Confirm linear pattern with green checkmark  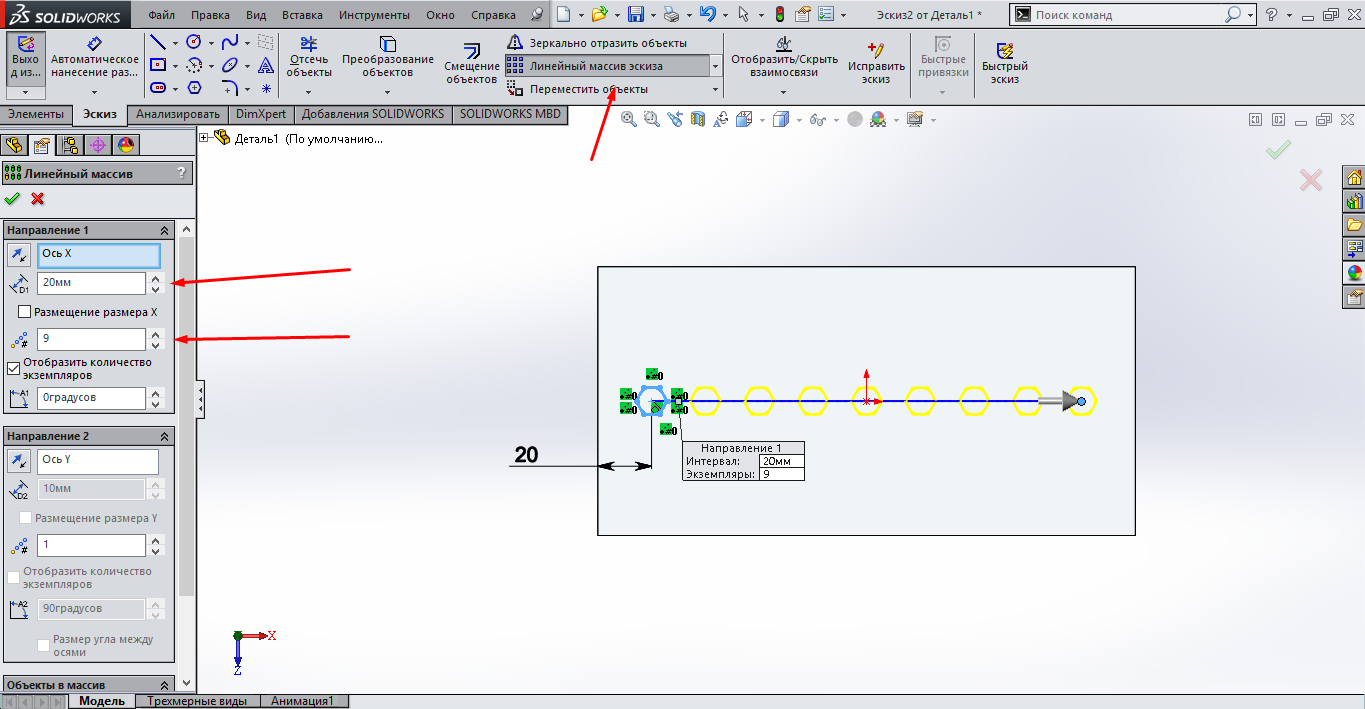click(12, 198)
